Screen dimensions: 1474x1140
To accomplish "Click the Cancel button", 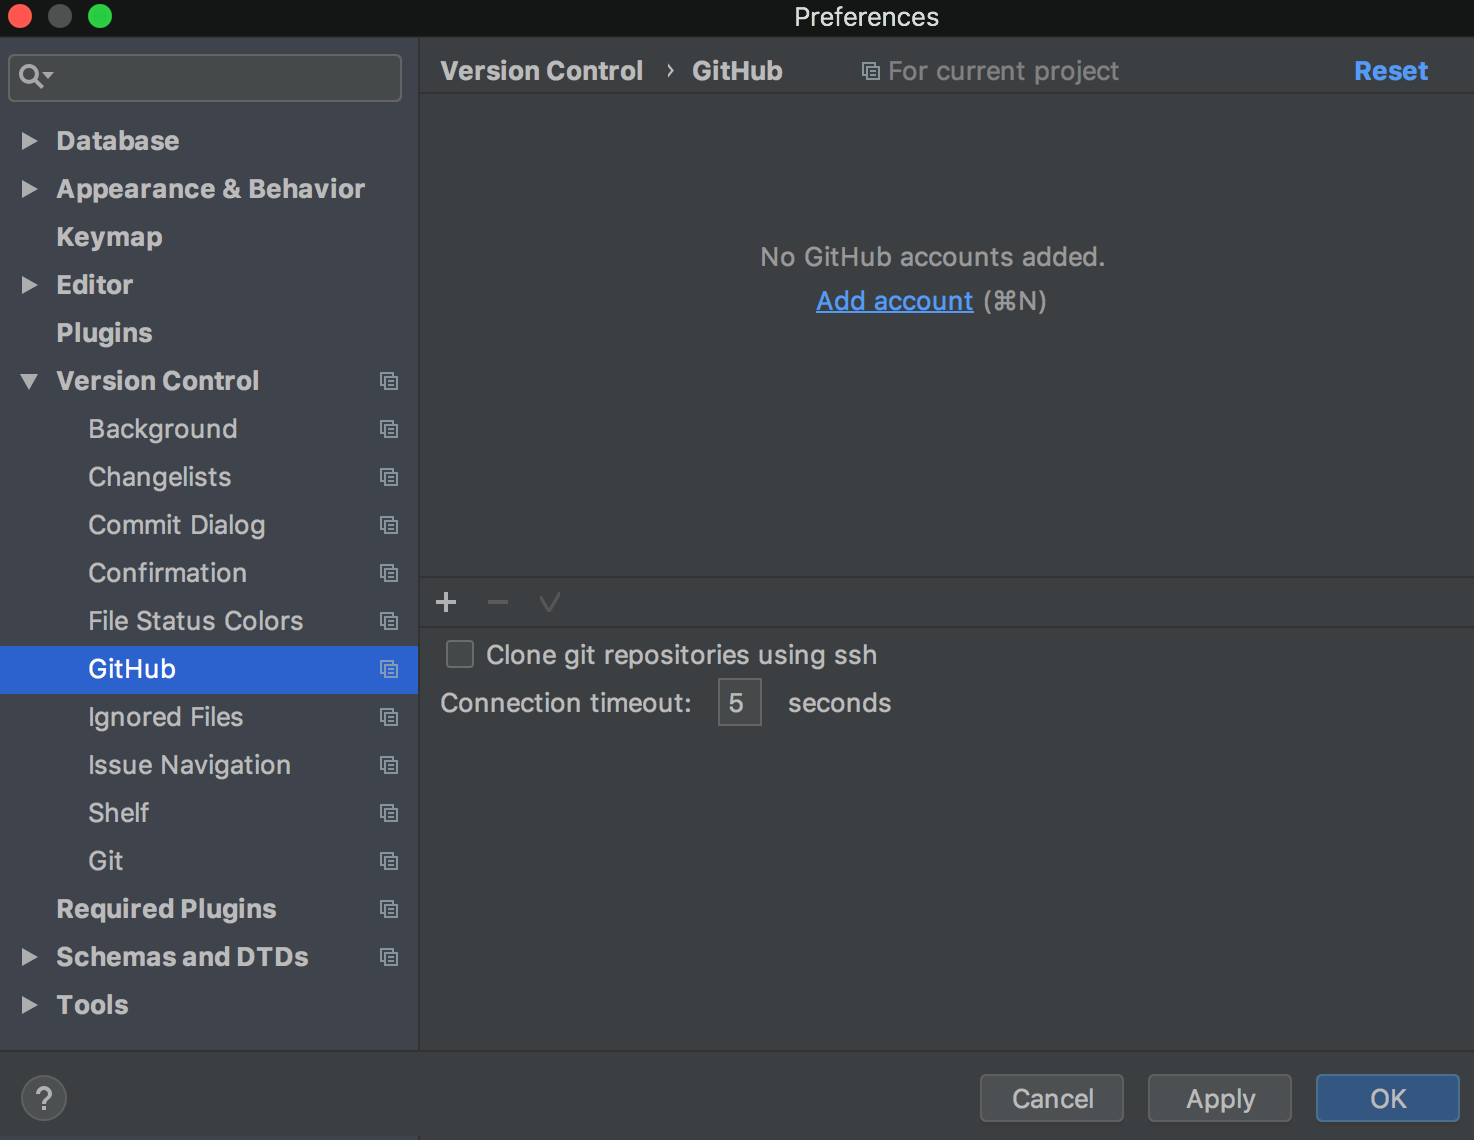I will click(1052, 1098).
